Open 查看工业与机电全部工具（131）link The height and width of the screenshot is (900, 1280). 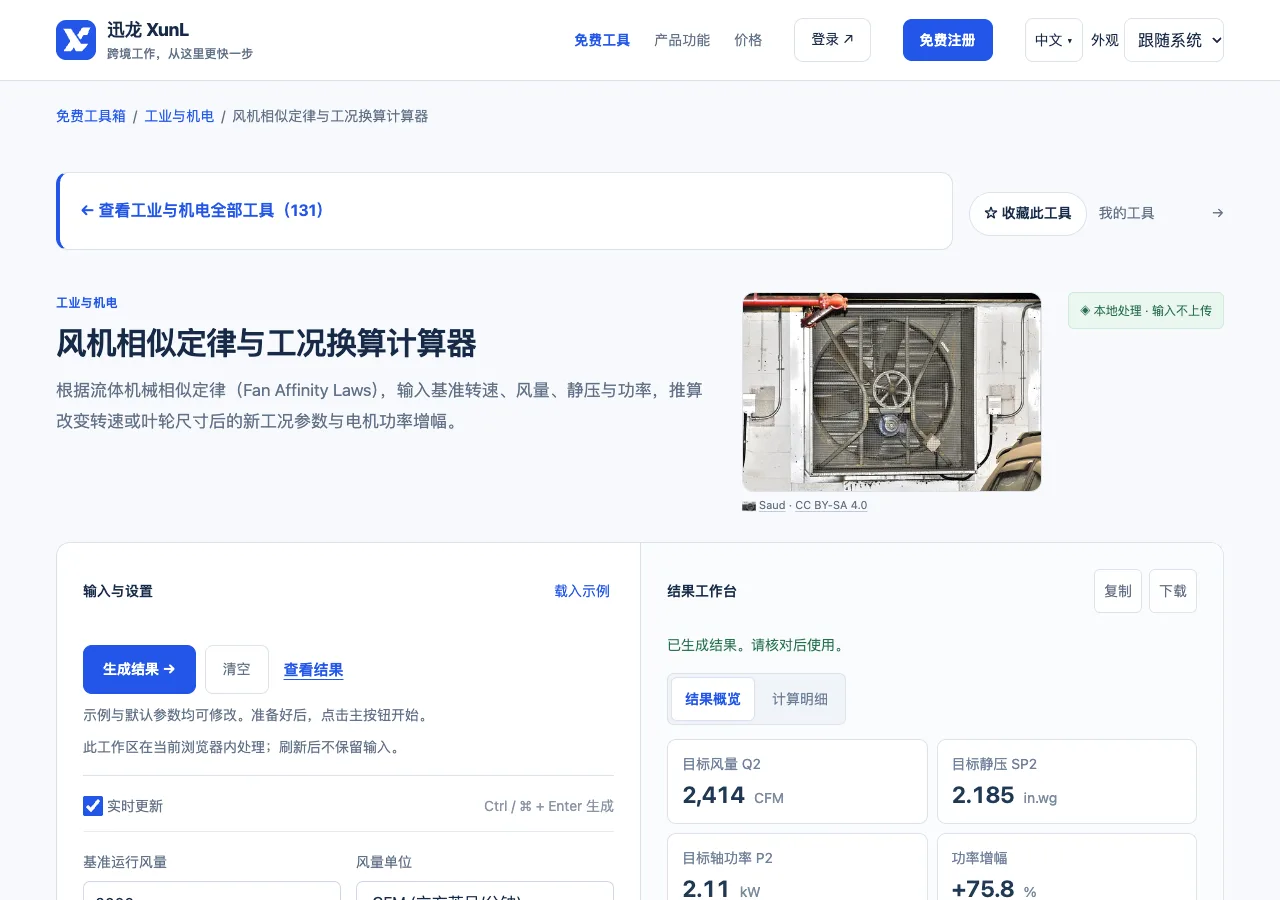coord(203,211)
